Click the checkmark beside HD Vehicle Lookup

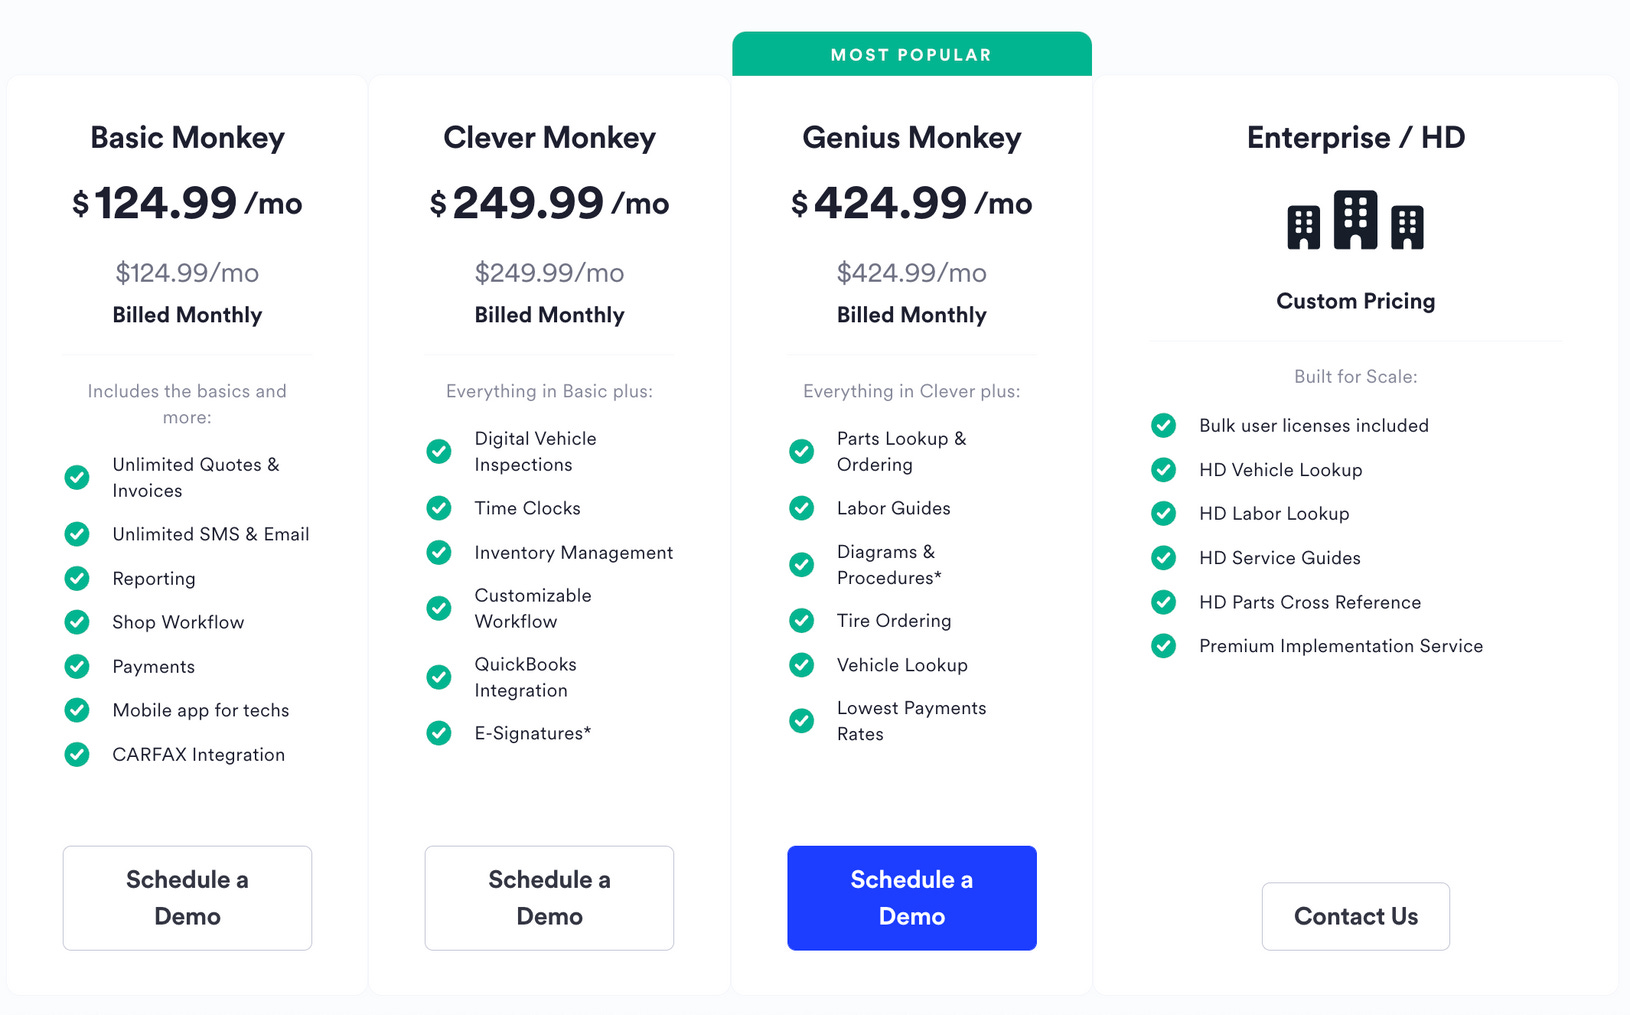coord(1163,469)
